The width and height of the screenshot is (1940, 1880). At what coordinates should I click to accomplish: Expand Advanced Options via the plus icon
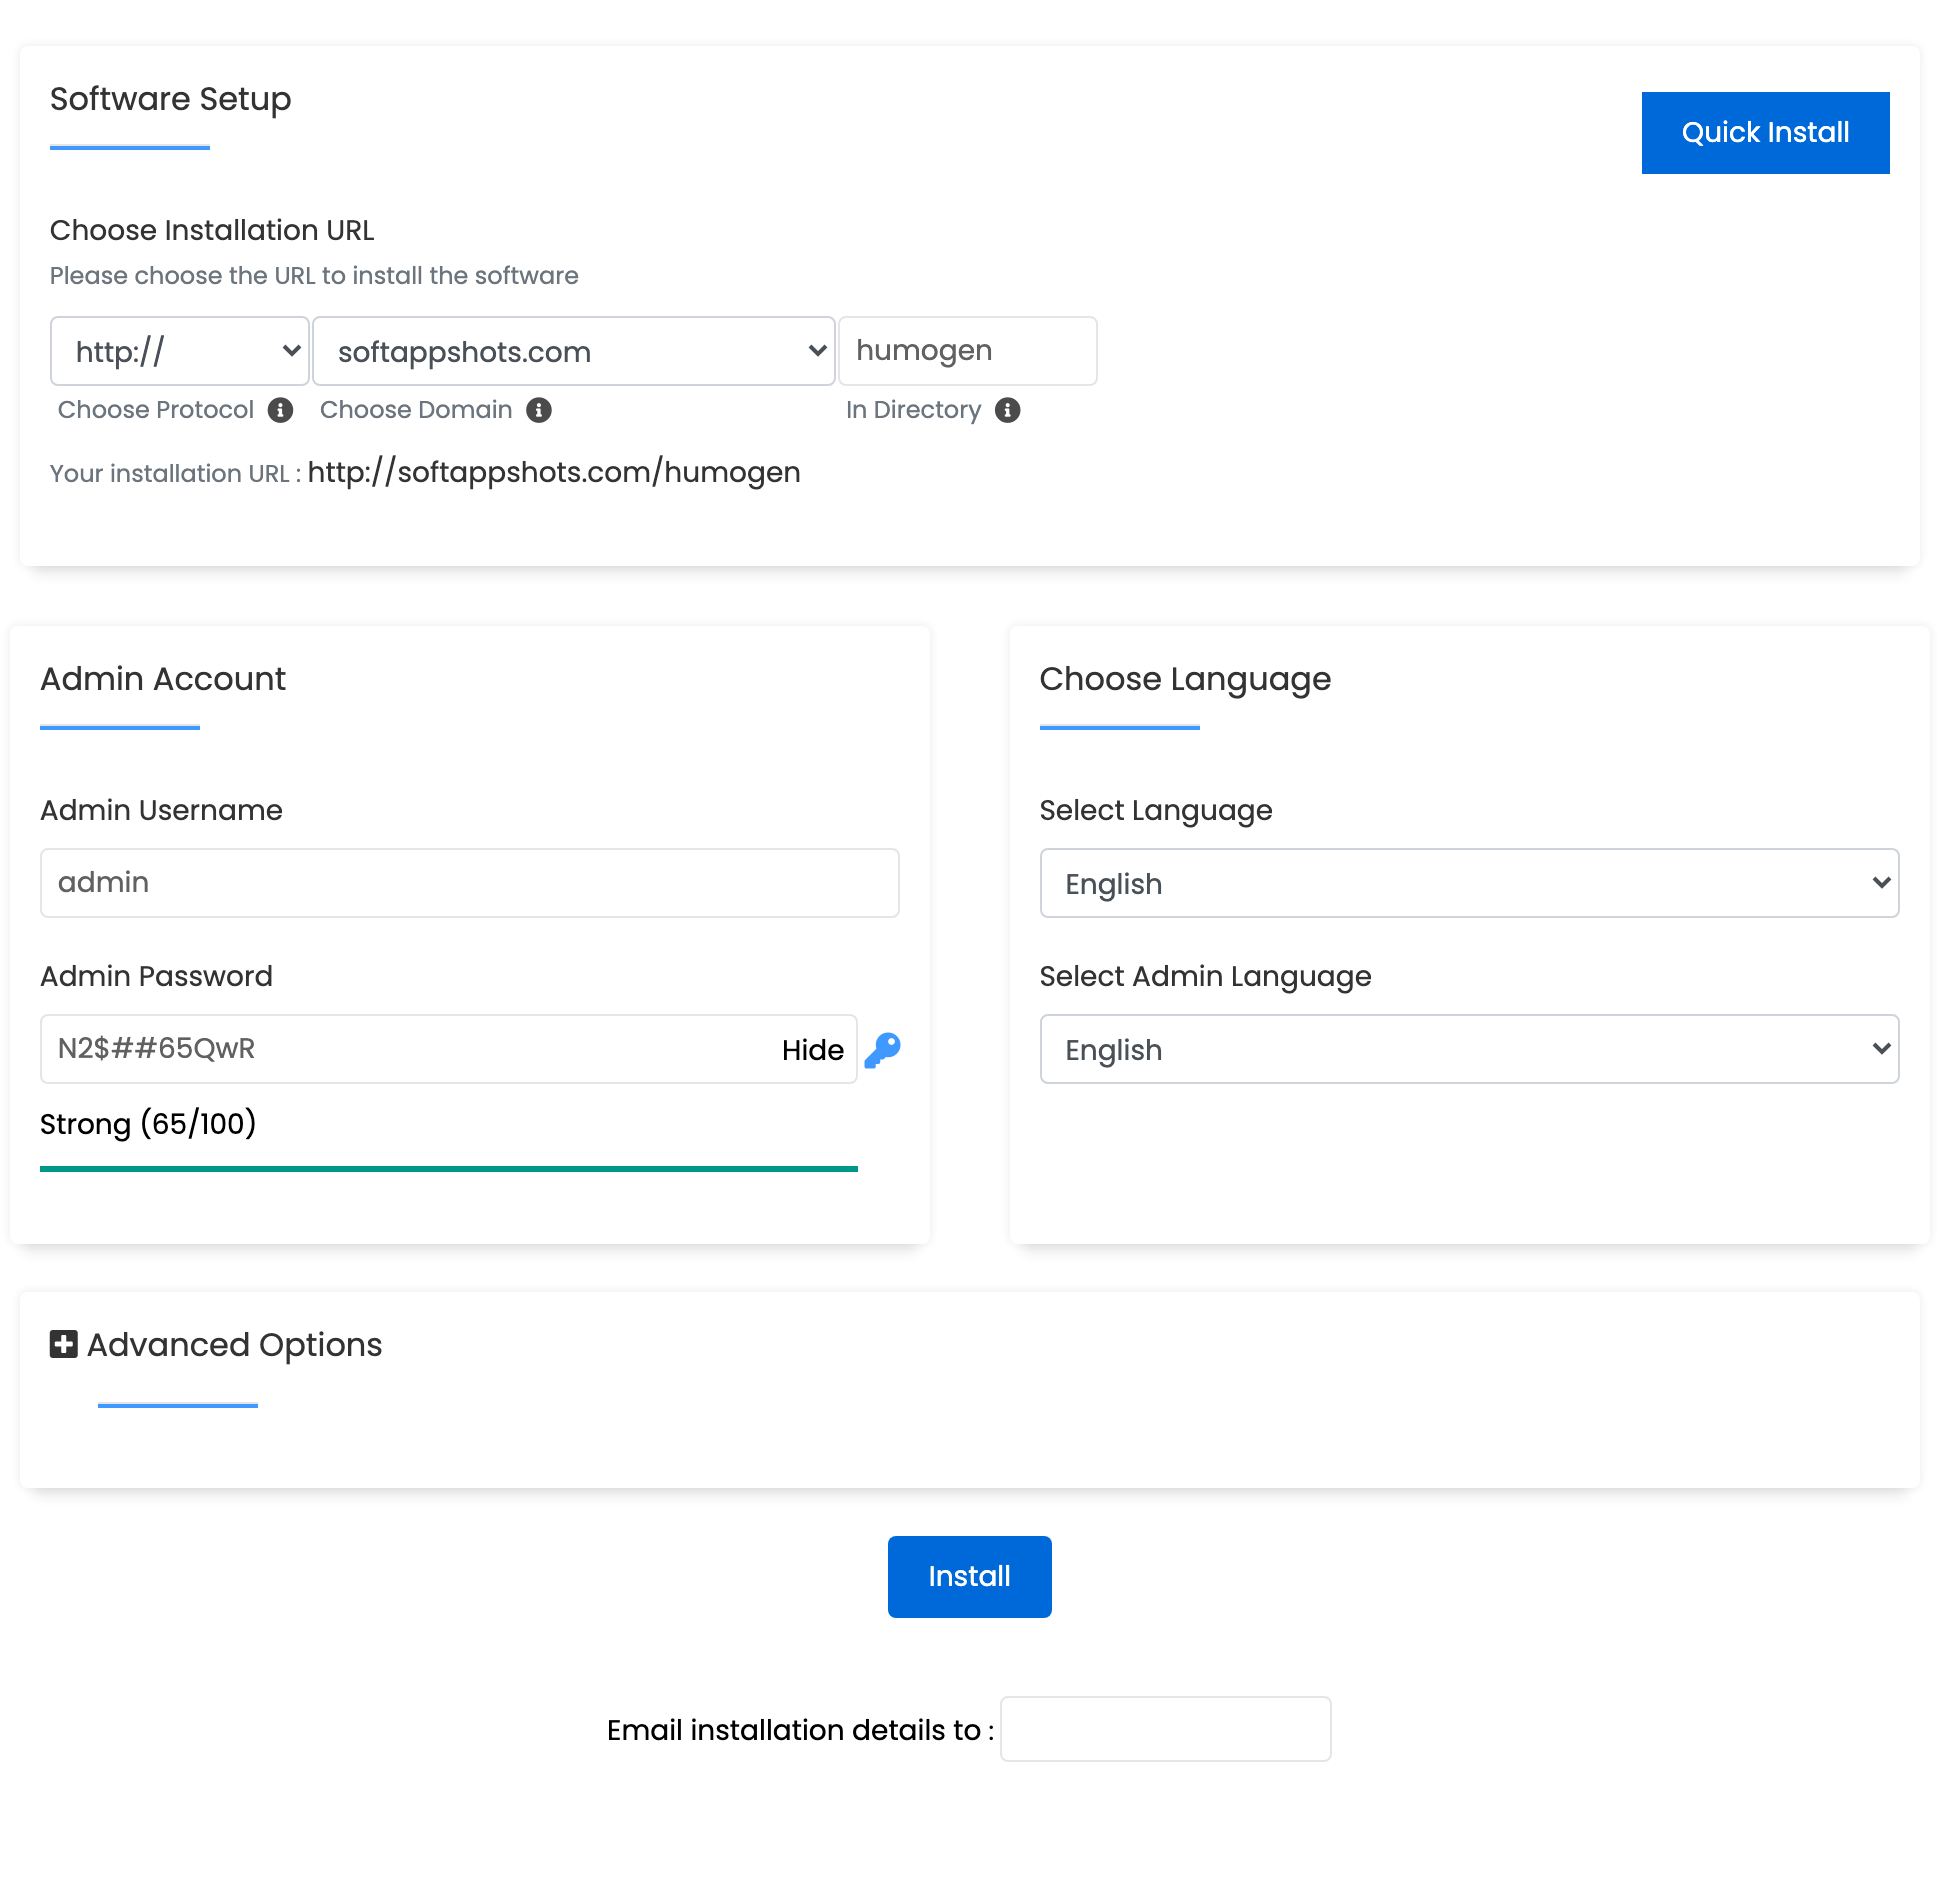pyautogui.click(x=63, y=1344)
